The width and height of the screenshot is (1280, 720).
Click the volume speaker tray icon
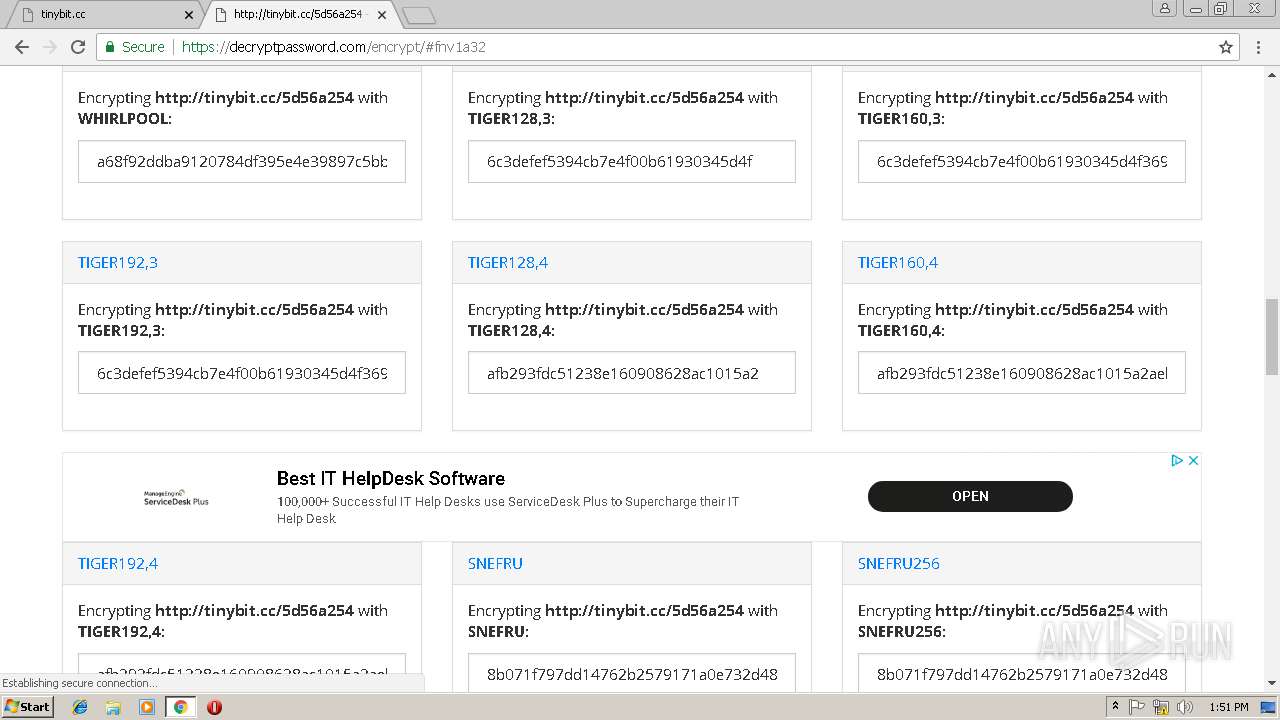tap(1183, 707)
